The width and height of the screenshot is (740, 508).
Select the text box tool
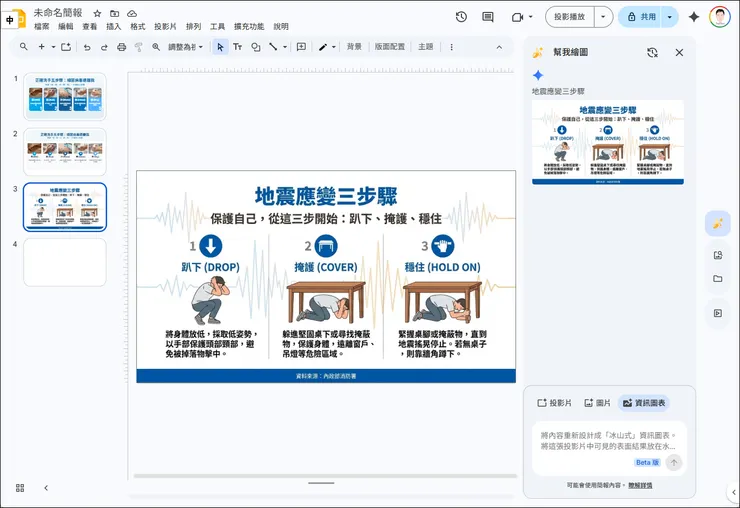point(237,47)
